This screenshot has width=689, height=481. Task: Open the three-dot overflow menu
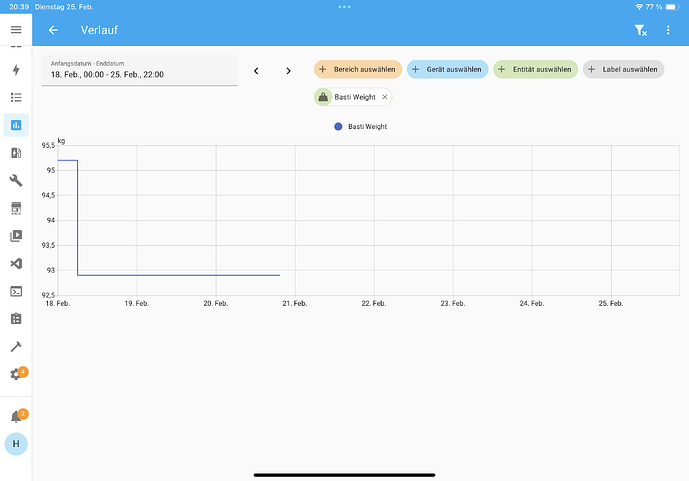pos(668,31)
